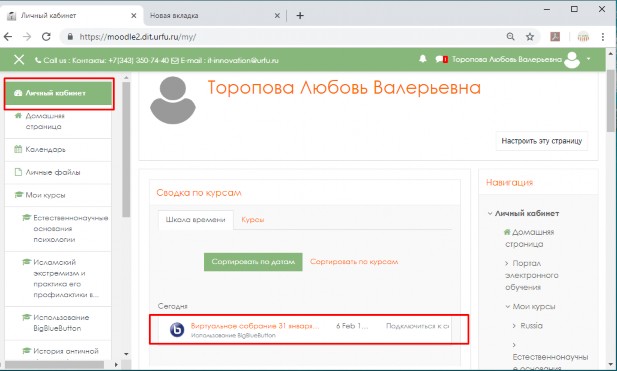Image resolution: width=617 pixels, height=371 pixels.
Task: Select the Личный кабинет browser tab
Action: tap(72, 16)
